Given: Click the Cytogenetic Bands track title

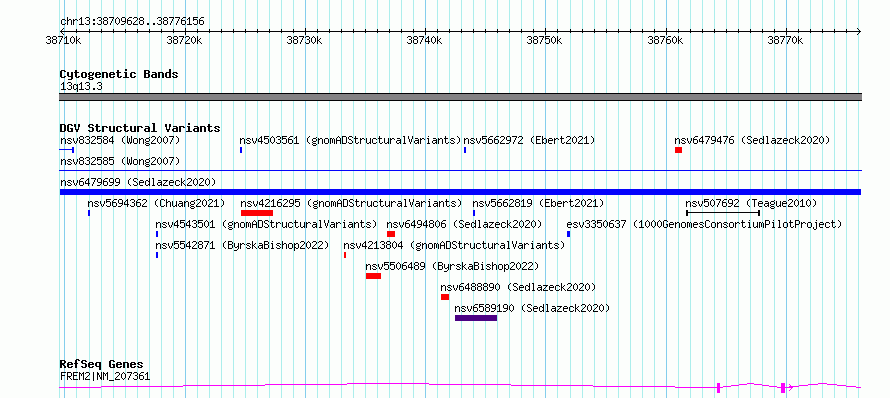Looking at the screenshot, I should [119, 74].
